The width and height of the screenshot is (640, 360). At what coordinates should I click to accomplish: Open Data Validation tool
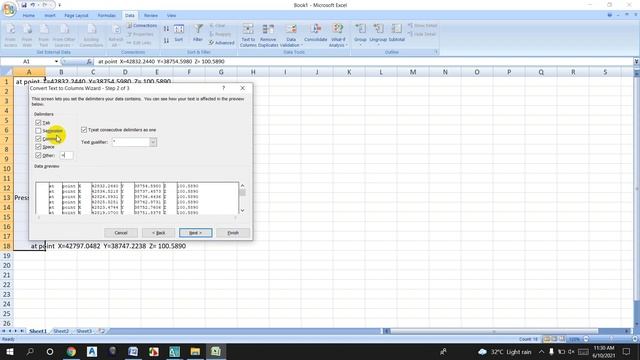(x=291, y=35)
